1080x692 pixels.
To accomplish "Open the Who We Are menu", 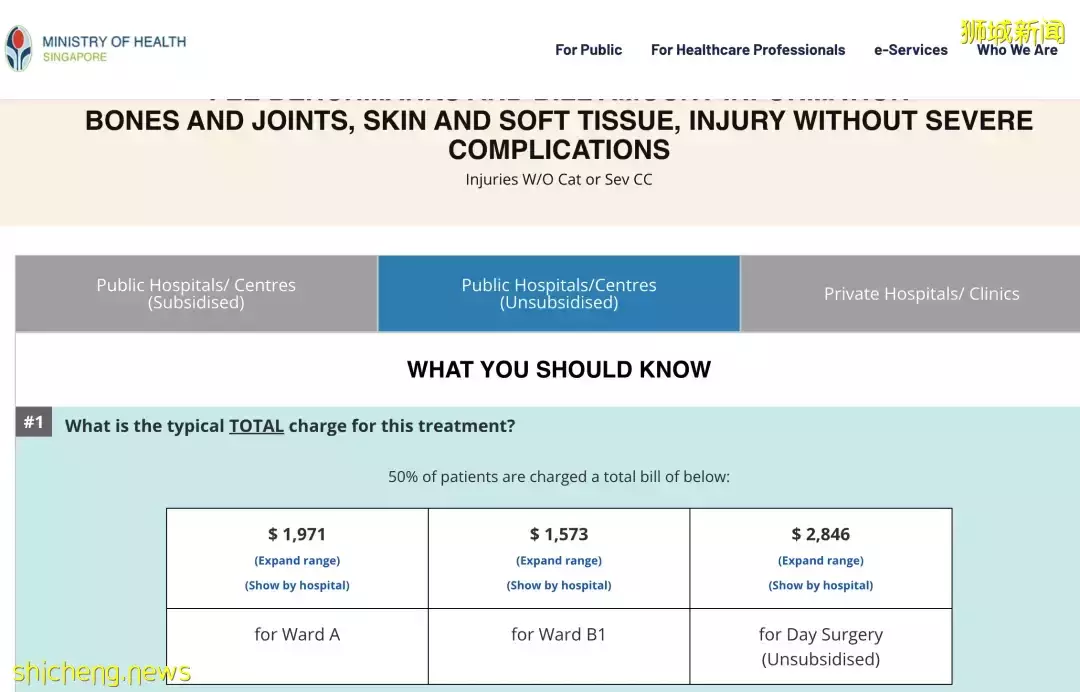I will [1016, 50].
